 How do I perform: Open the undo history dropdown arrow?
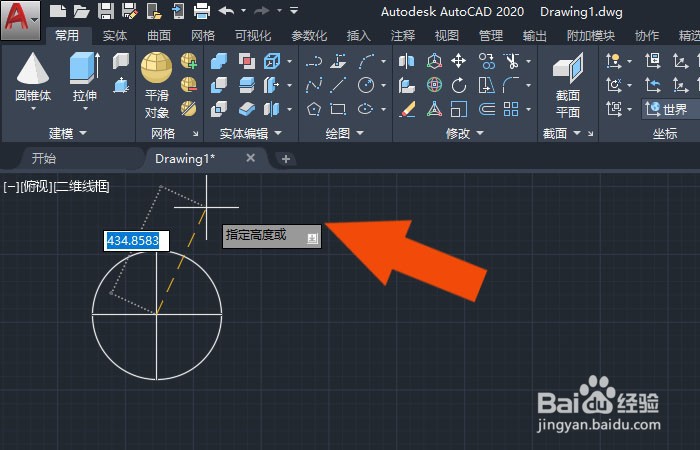(x=243, y=10)
